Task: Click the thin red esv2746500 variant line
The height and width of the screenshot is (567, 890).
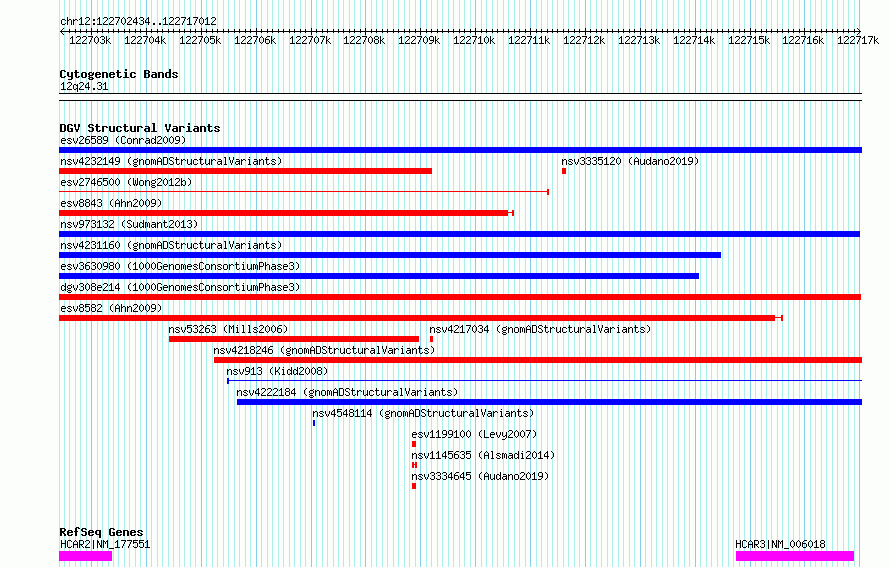Action: 304,192
